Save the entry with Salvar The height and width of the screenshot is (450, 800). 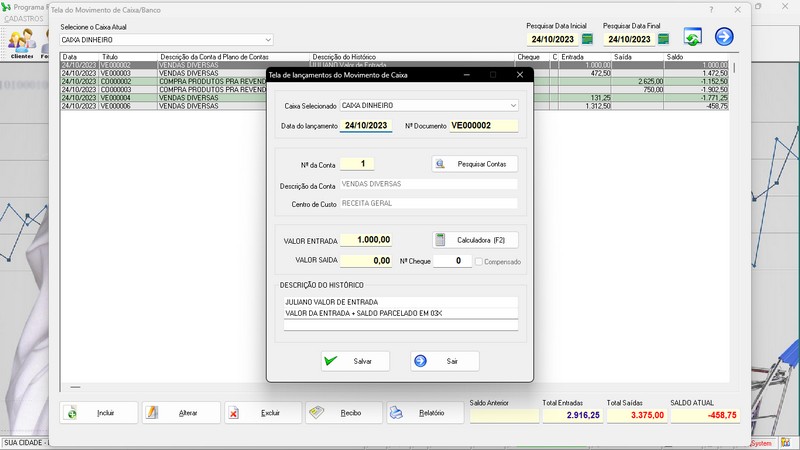click(356, 361)
